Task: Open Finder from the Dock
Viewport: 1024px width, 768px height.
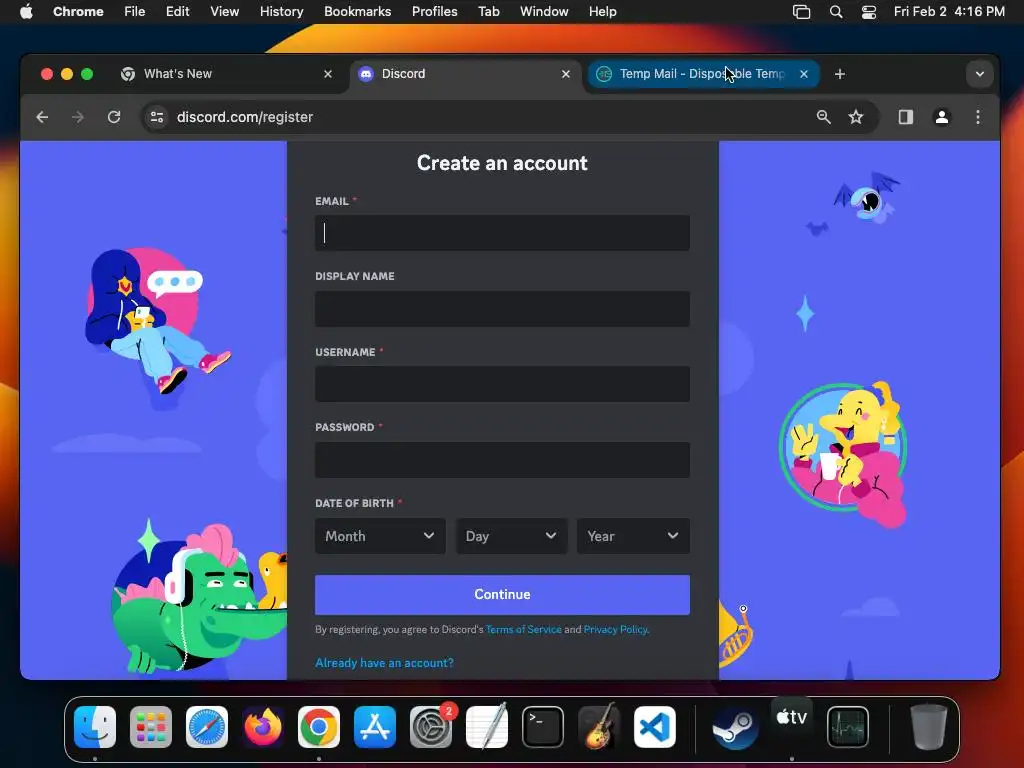Action: pyautogui.click(x=95, y=727)
